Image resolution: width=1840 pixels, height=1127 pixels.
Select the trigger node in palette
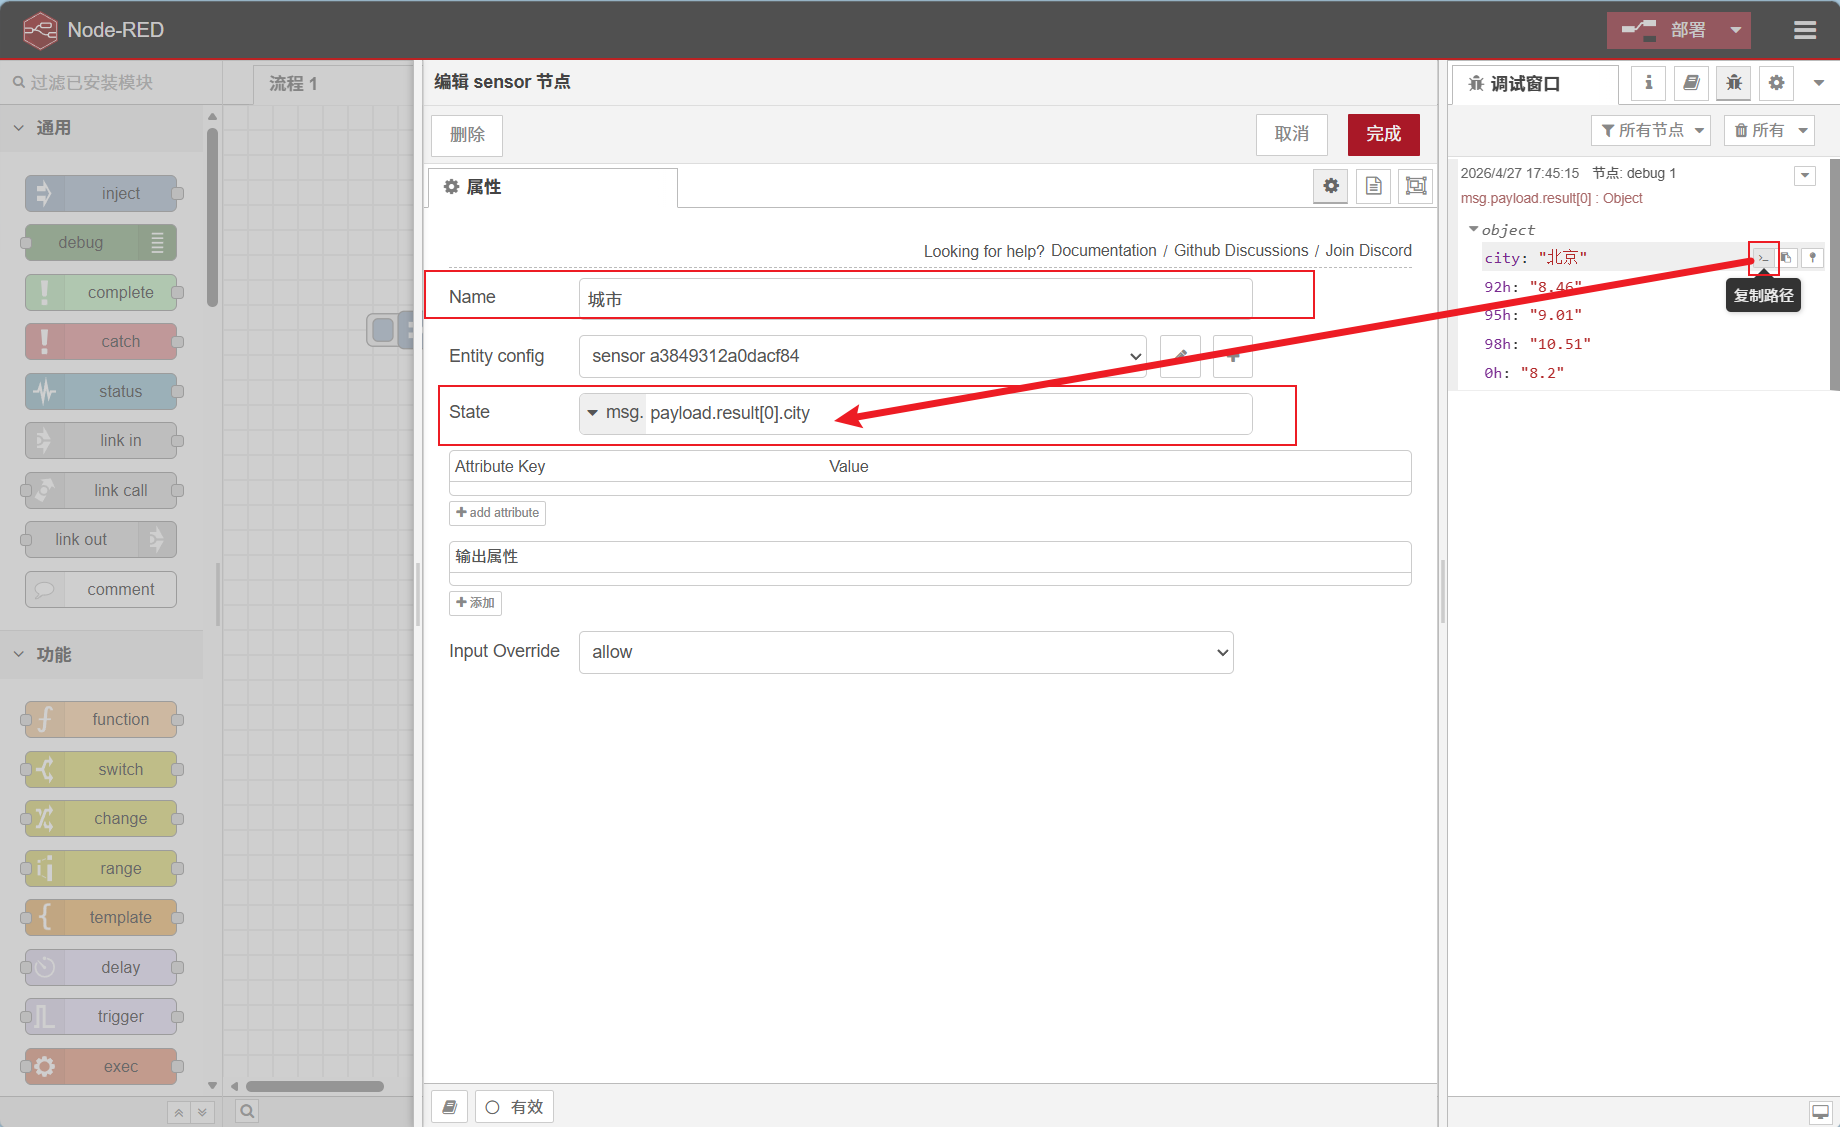101,1016
